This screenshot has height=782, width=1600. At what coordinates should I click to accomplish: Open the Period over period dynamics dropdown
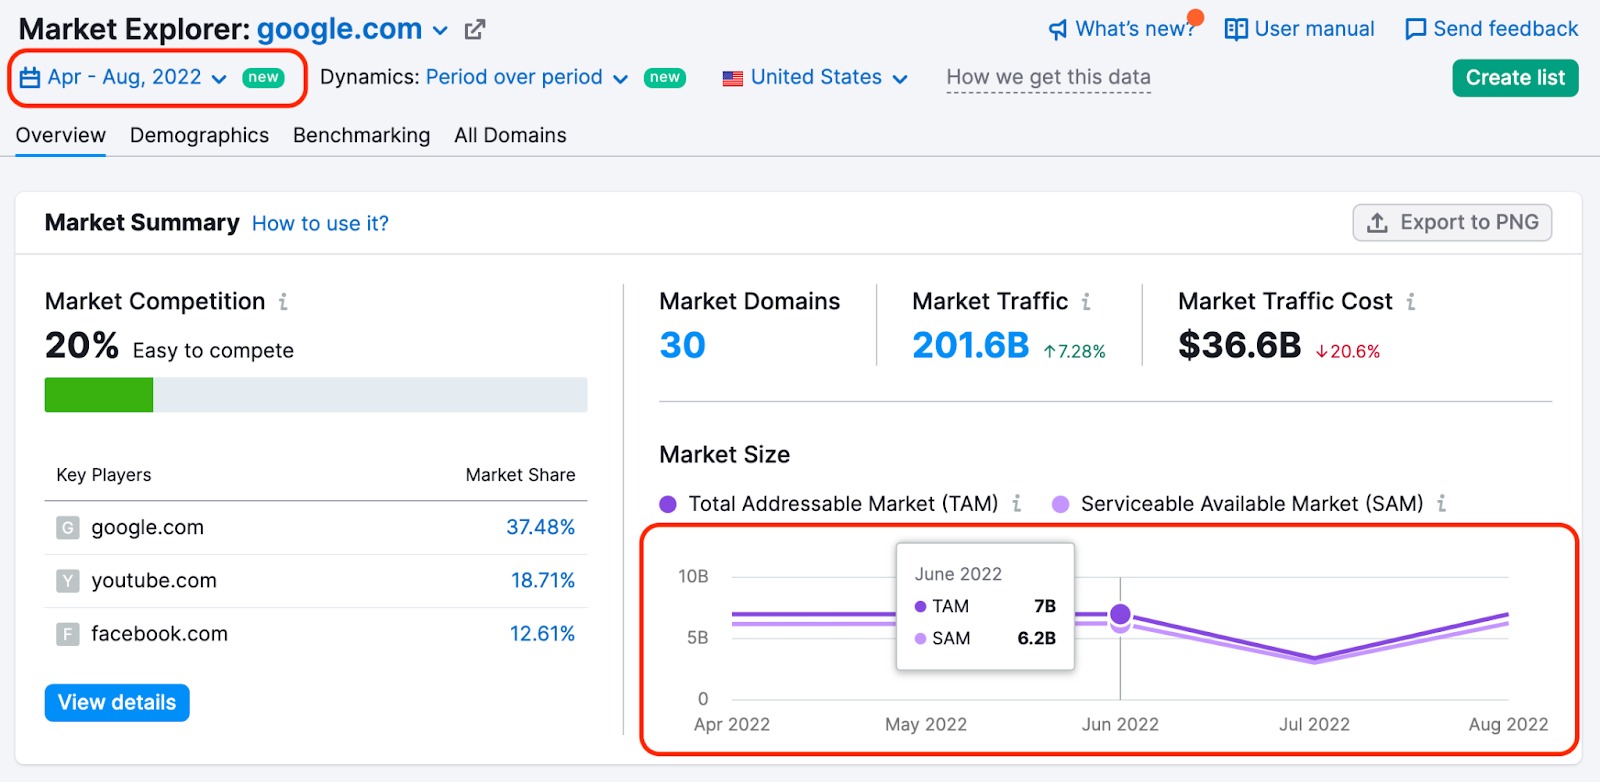[526, 77]
